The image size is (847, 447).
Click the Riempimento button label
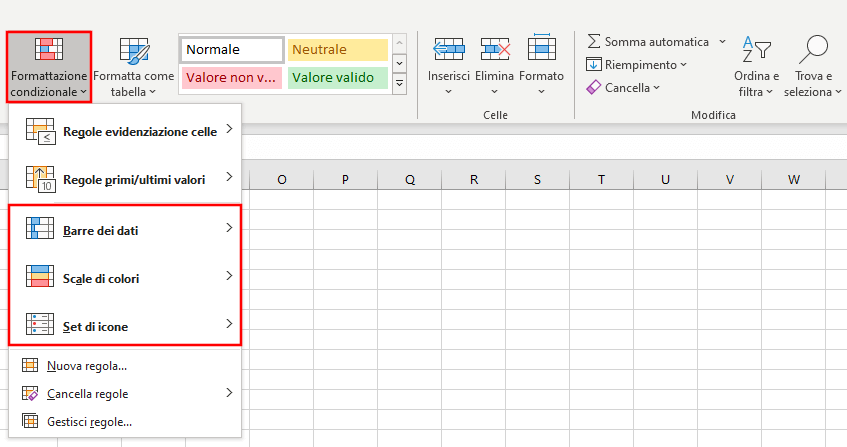coord(641,65)
